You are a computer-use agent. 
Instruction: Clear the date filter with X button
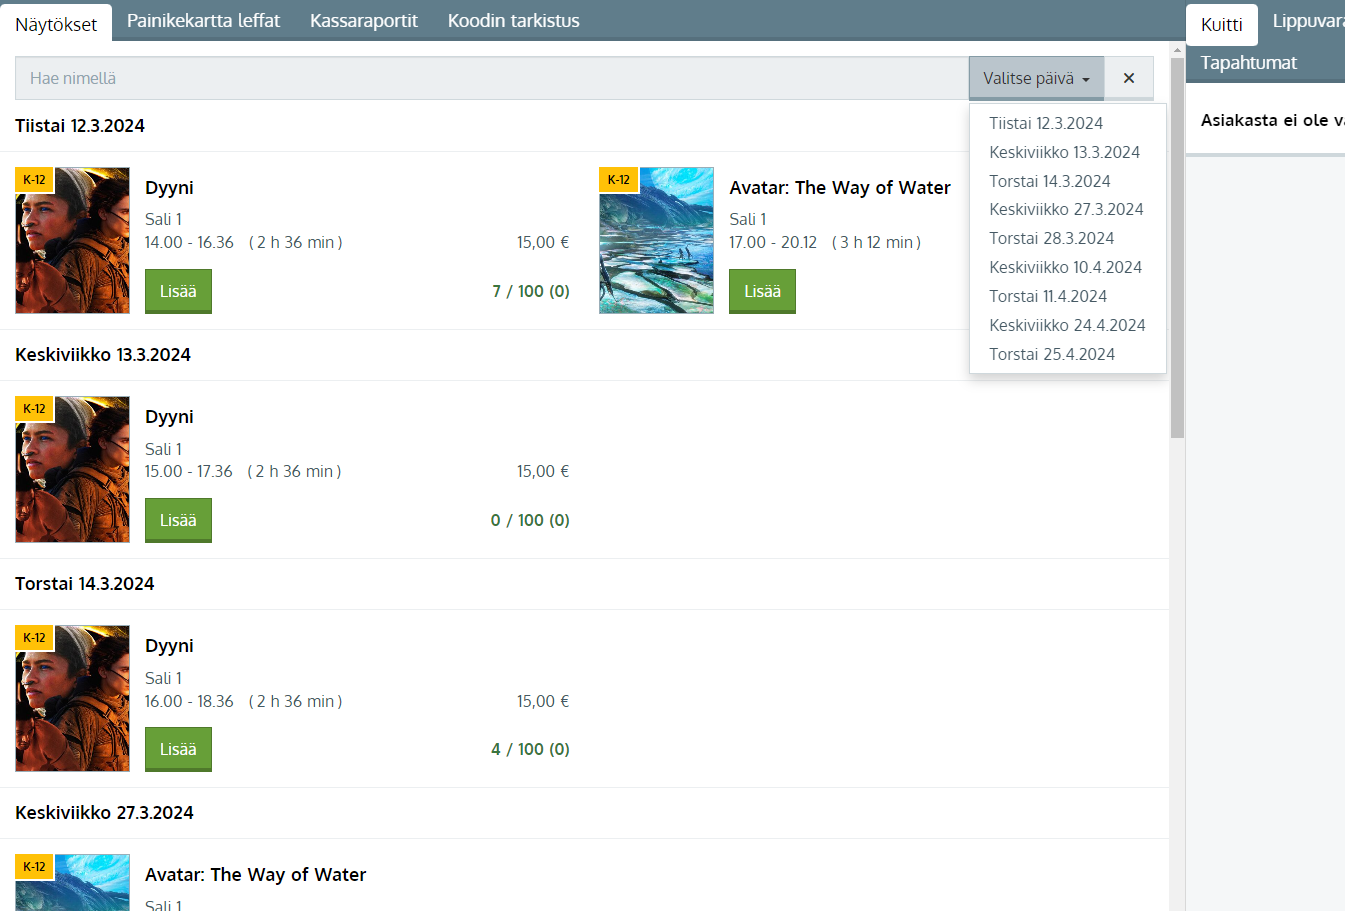click(x=1128, y=78)
